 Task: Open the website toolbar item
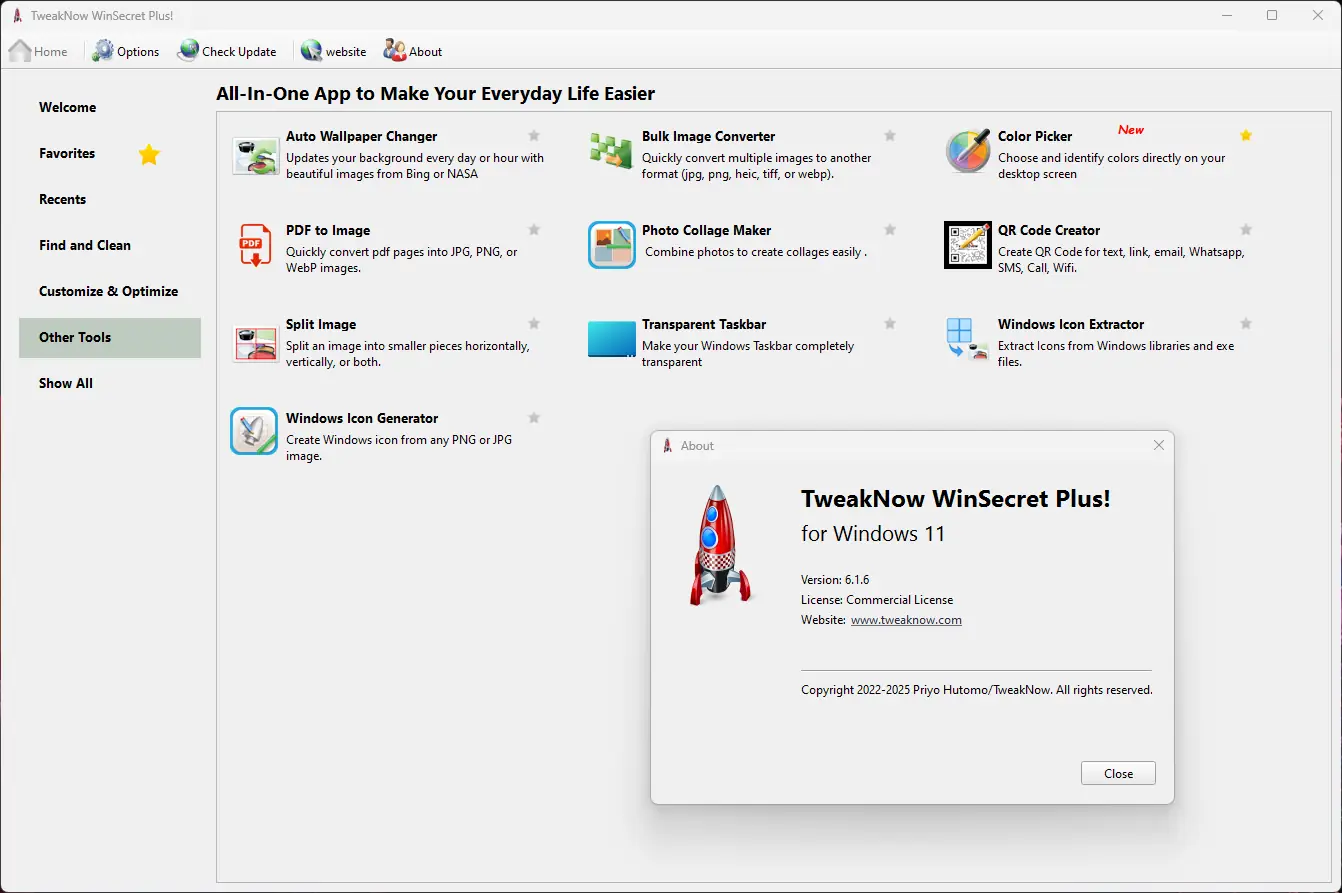(x=334, y=51)
